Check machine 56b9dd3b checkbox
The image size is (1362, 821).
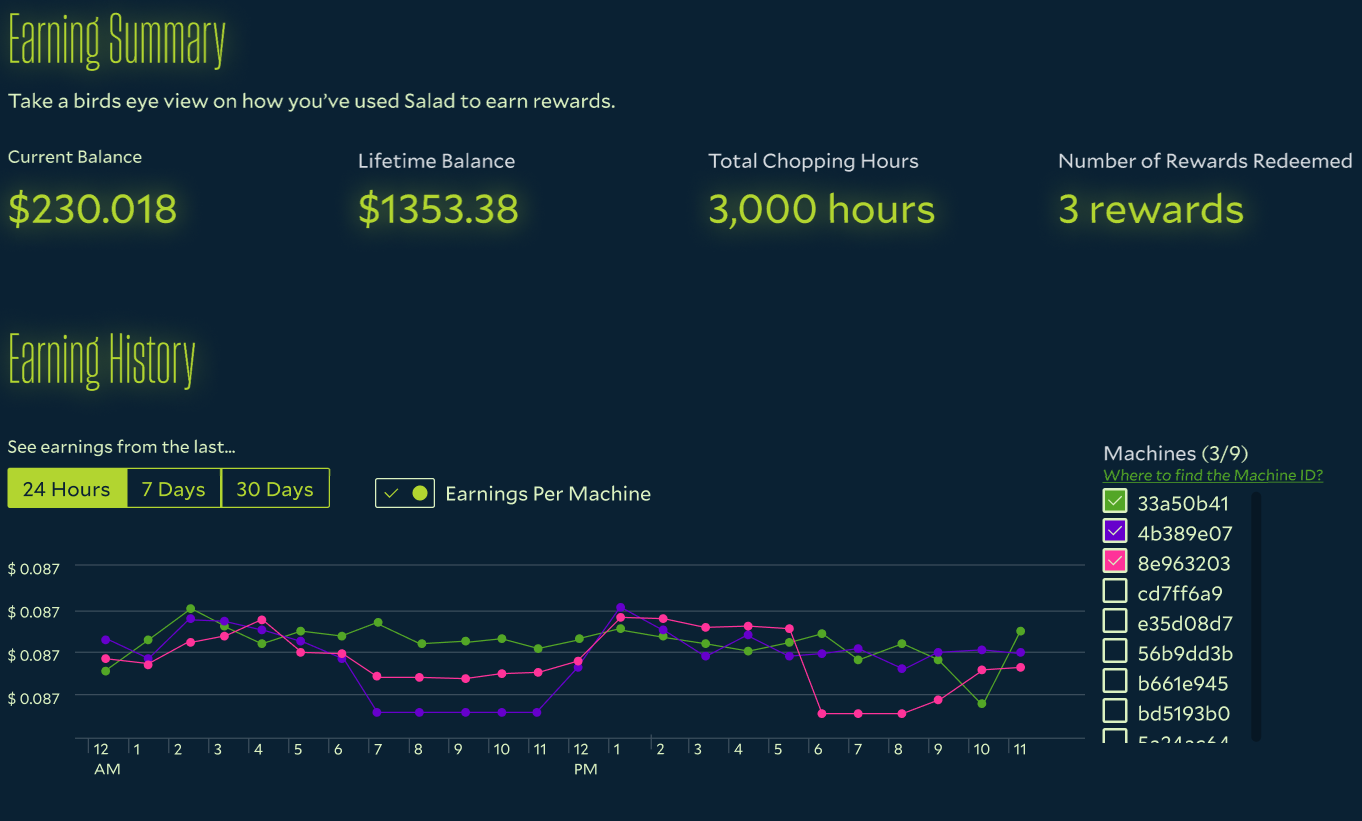[x=1115, y=651]
